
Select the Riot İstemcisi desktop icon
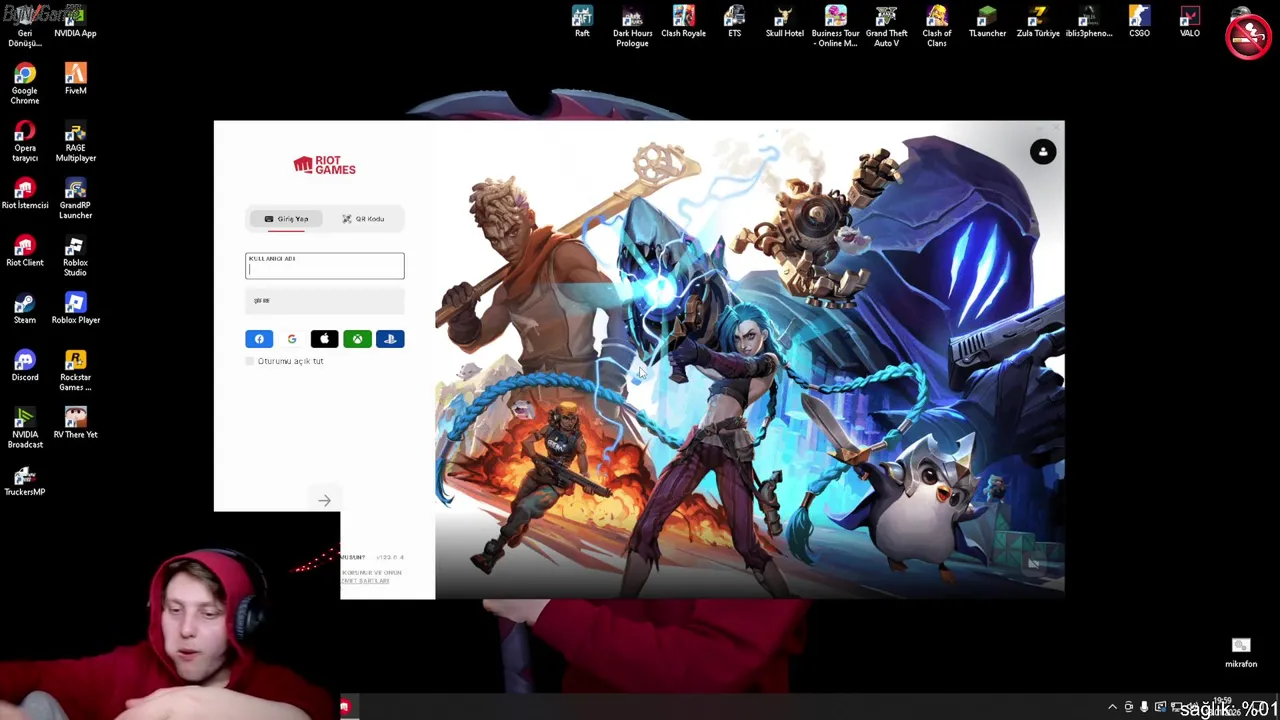pyautogui.click(x=25, y=194)
